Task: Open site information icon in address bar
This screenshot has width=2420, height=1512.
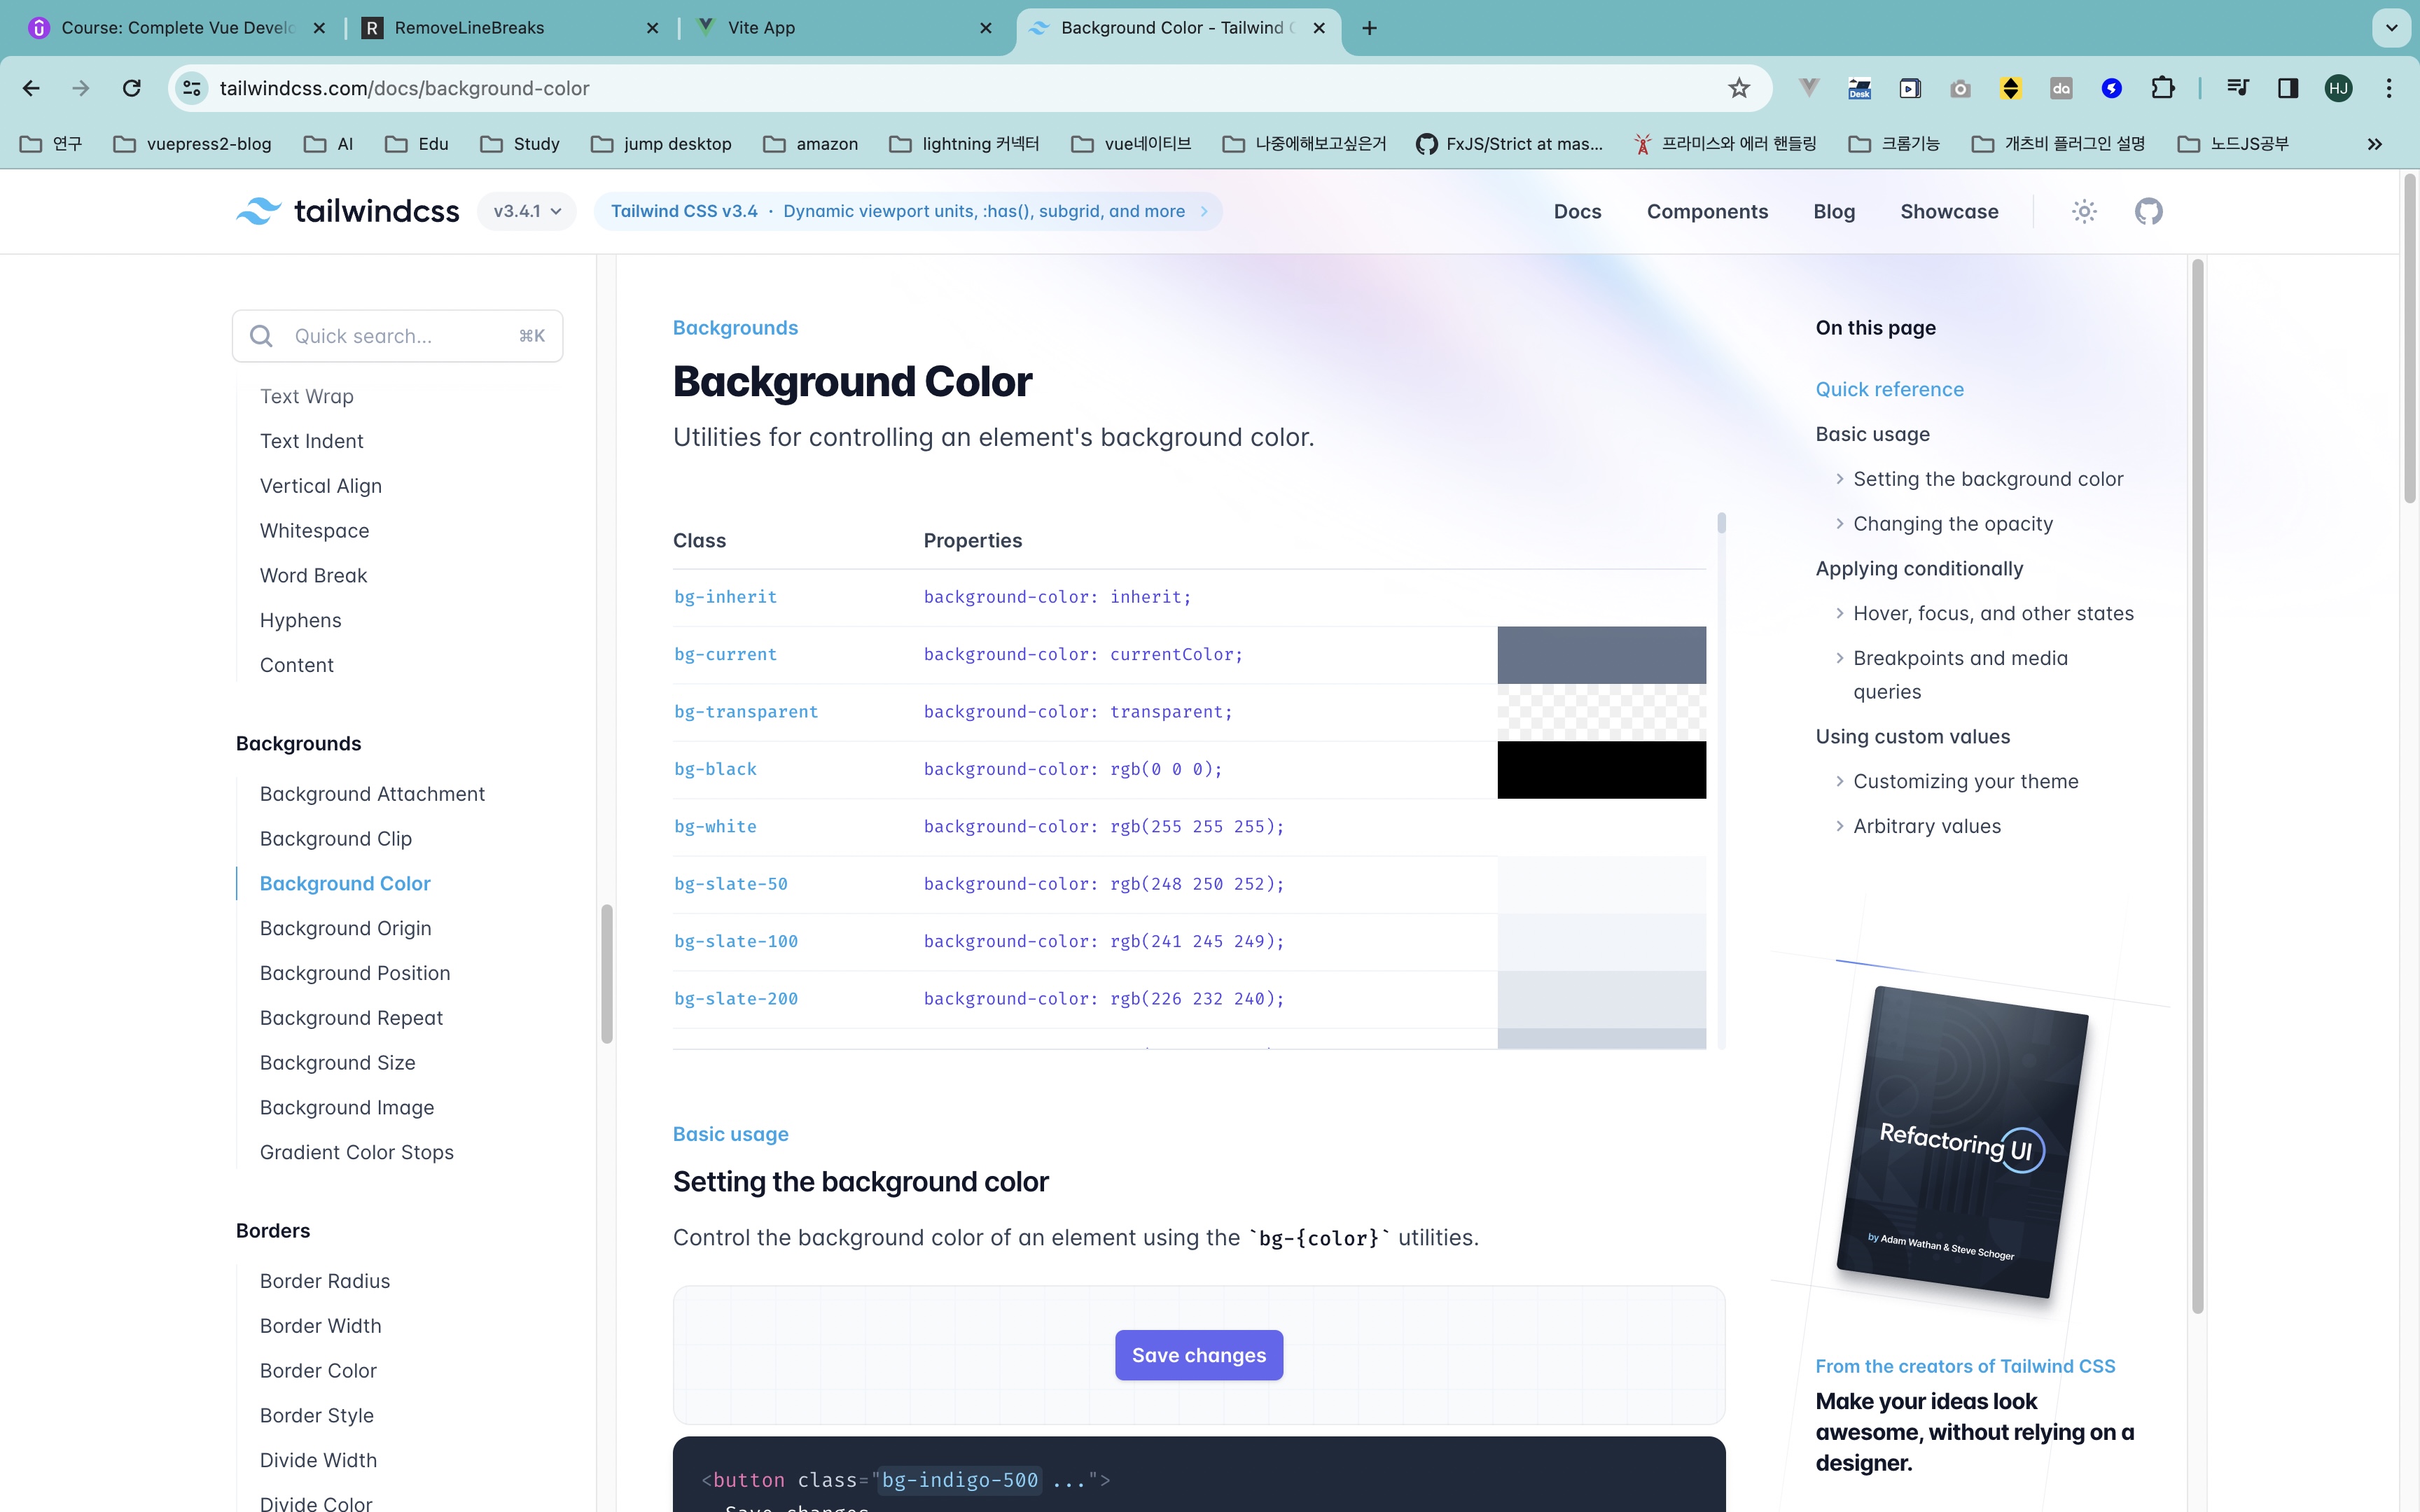Action: [x=192, y=88]
